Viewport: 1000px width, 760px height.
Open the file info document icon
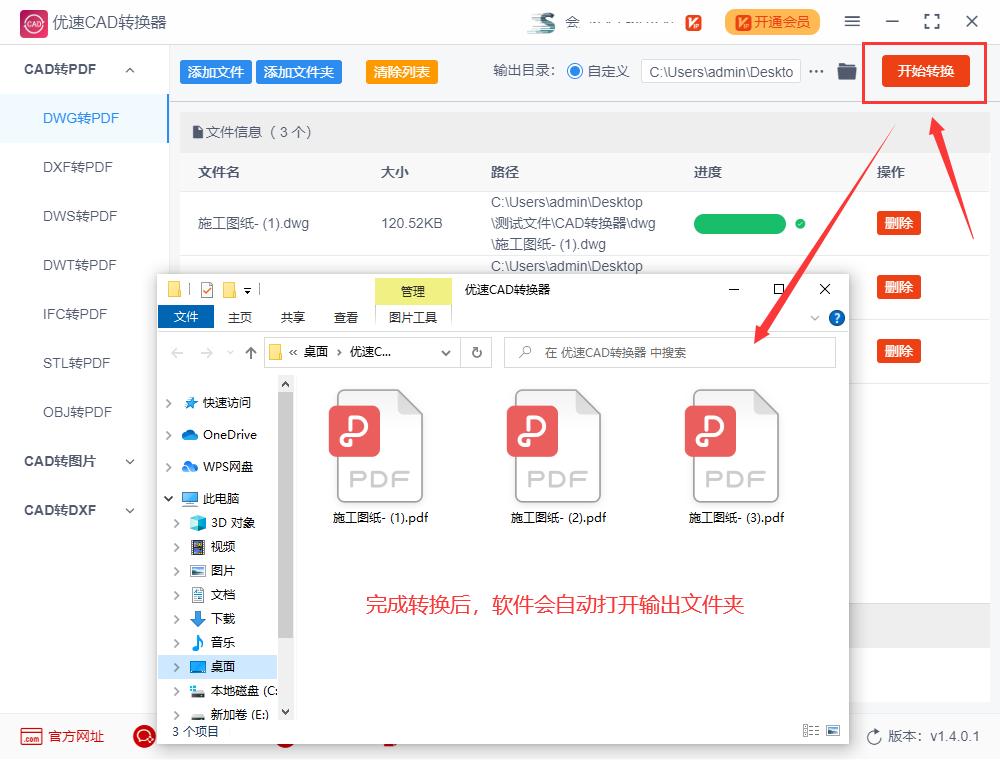click(200, 131)
